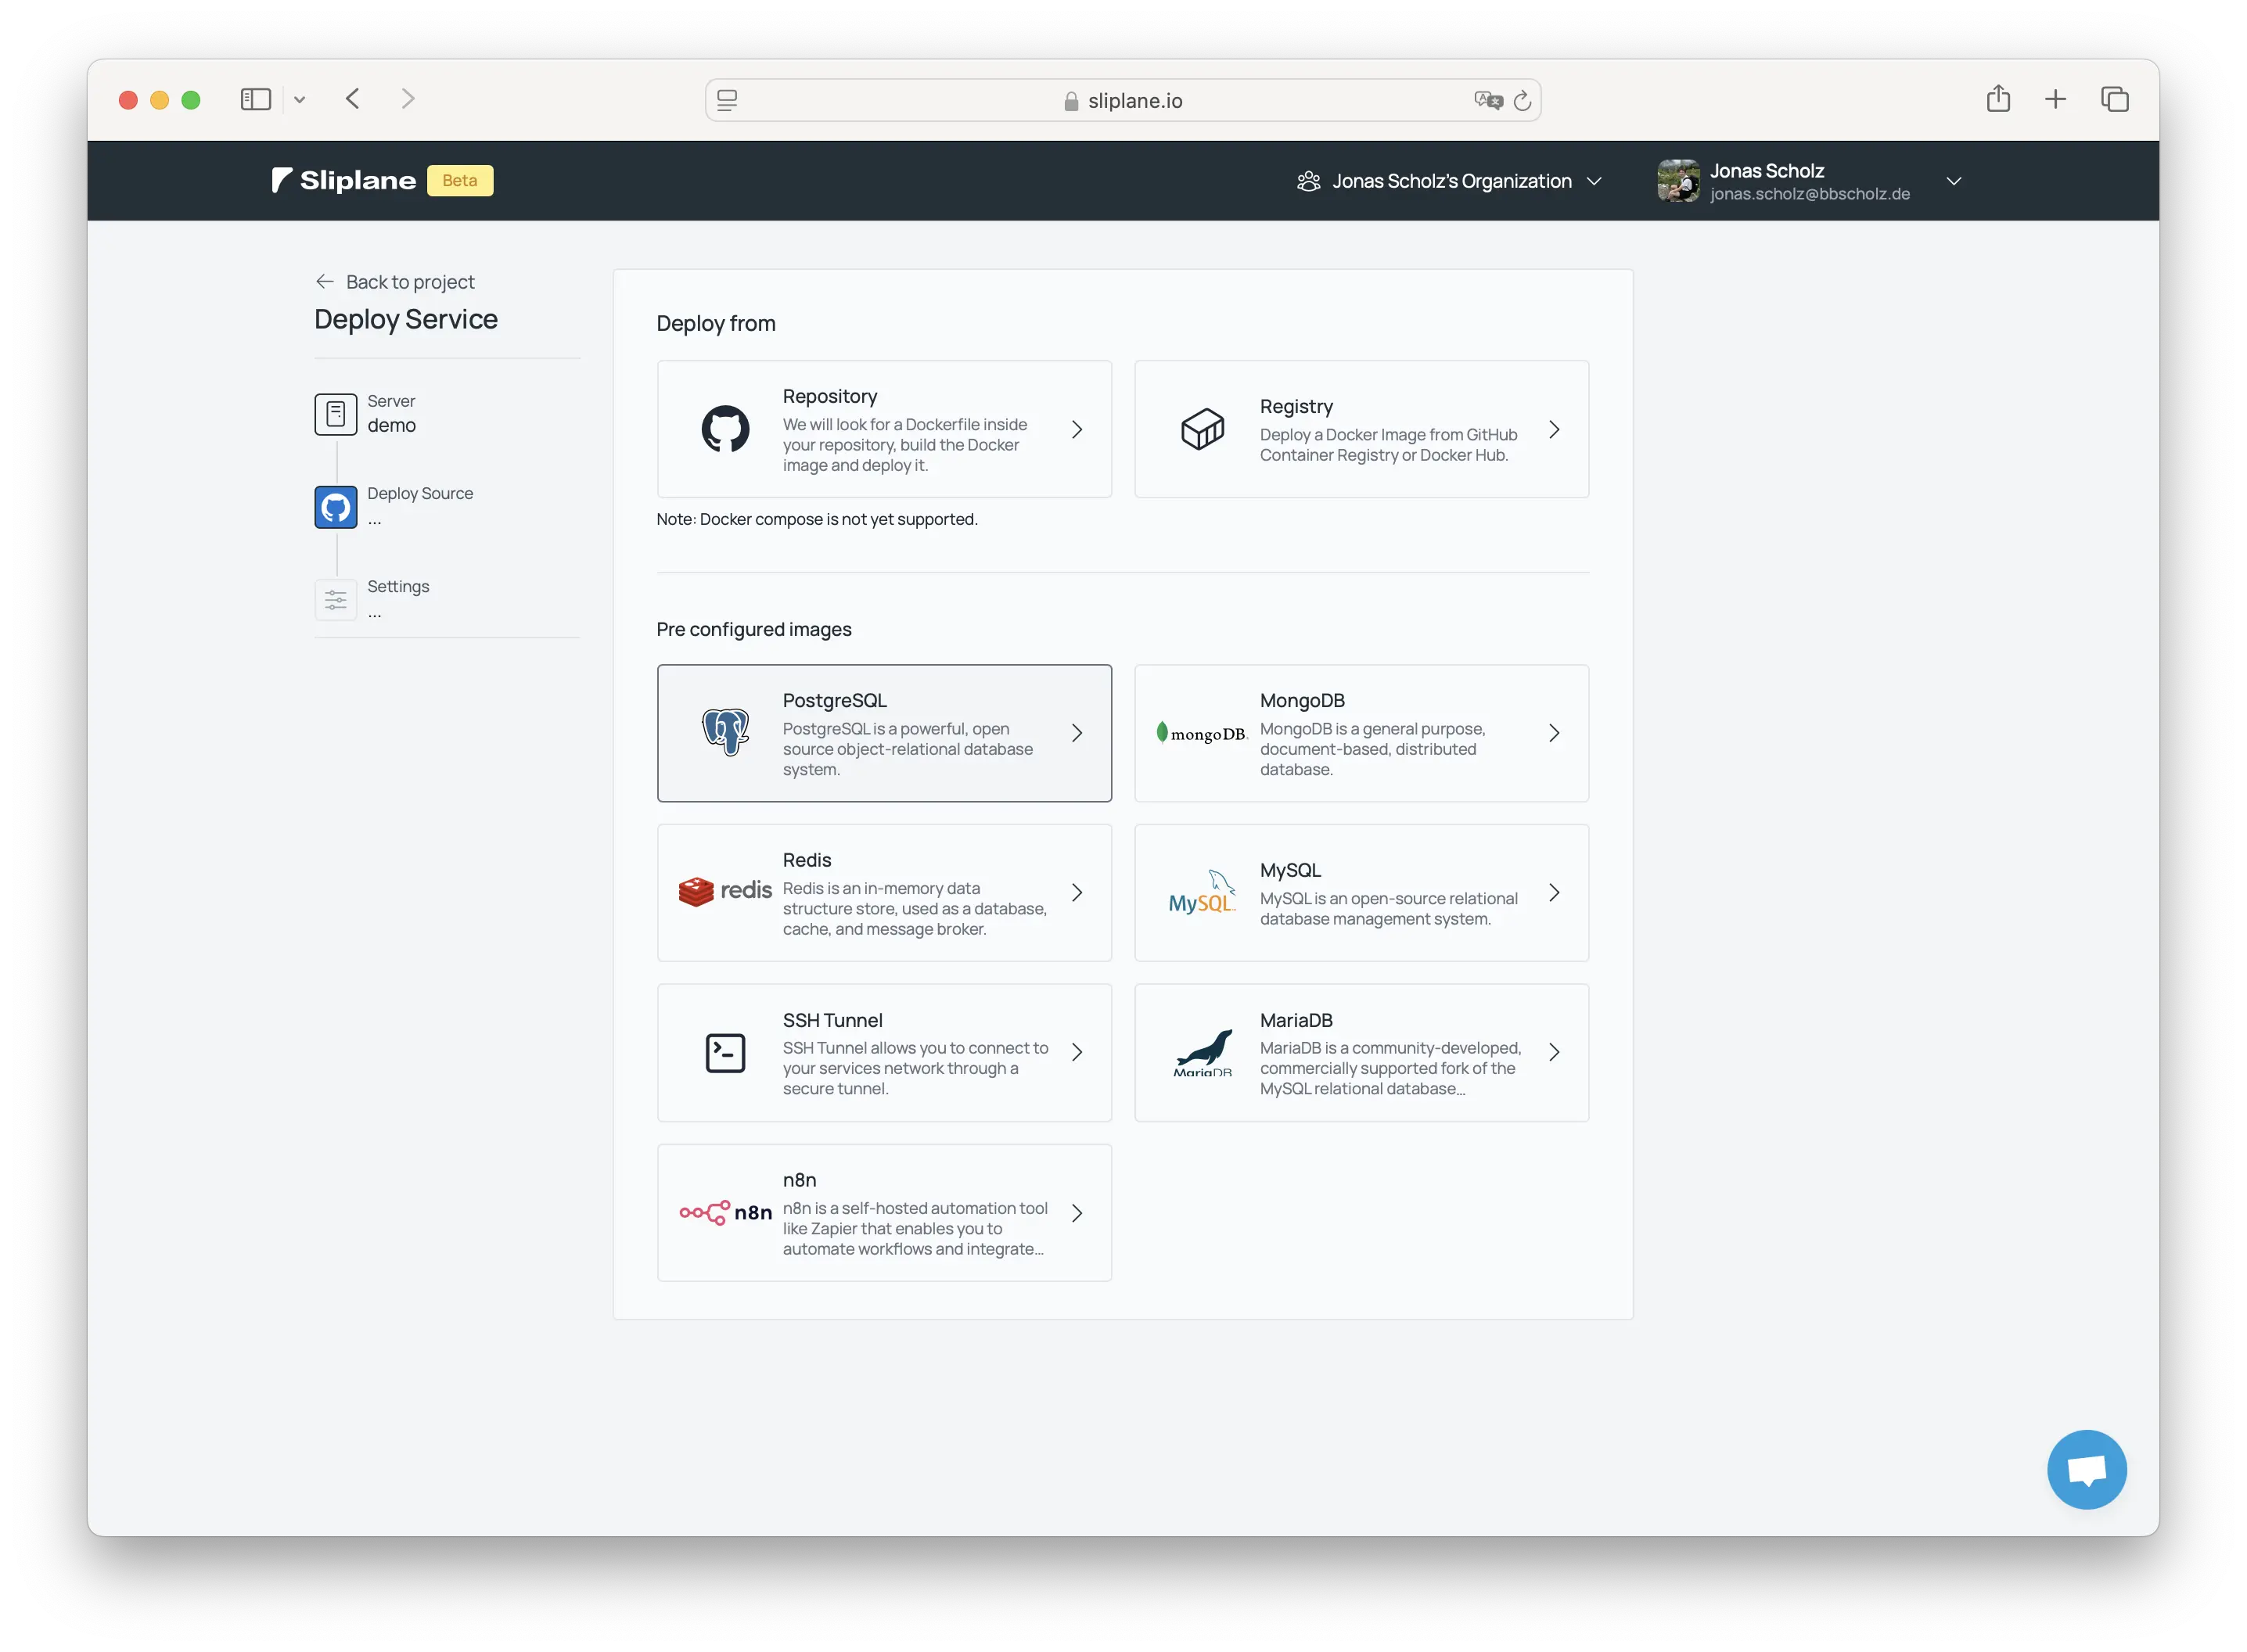This screenshot has width=2247, height=1652.
Task: Click the PostgreSQL elephant logo
Action: tap(725, 733)
